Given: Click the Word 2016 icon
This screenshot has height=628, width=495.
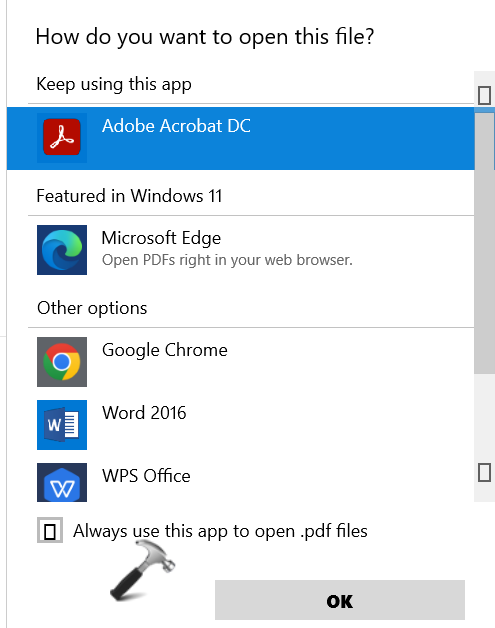Looking at the screenshot, I should click(62, 425).
